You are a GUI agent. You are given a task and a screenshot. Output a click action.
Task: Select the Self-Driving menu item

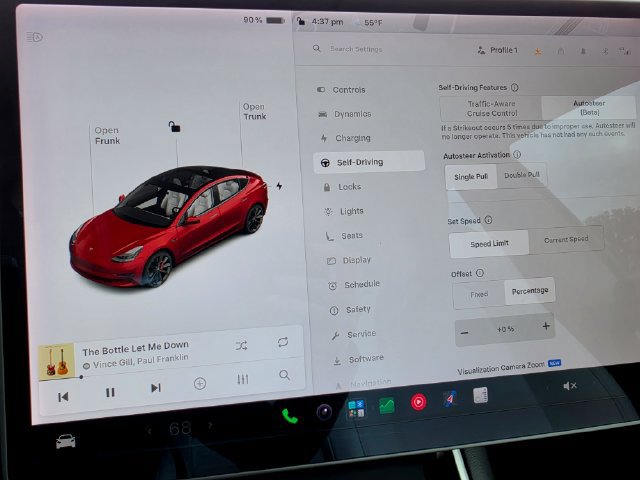point(369,162)
